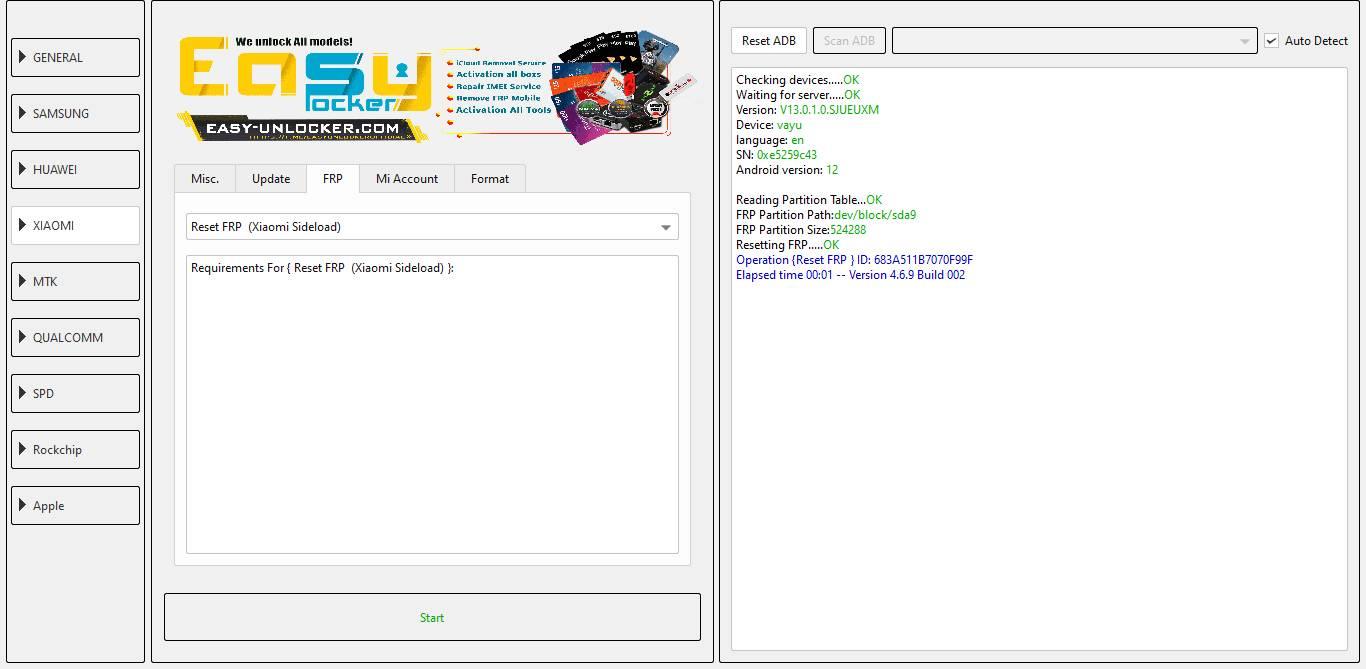1366x669 pixels.
Task: Click the 'SN: 0xe5259c43' log line
Action: click(776, 155)
